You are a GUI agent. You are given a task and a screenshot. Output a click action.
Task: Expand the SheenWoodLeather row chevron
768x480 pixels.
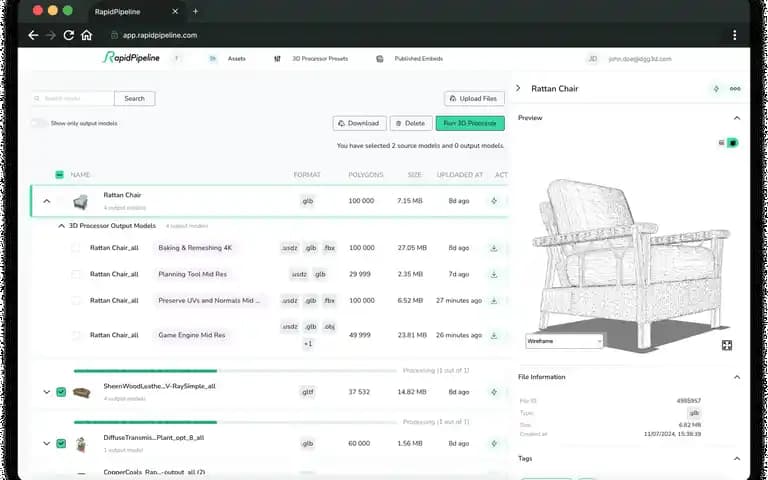point(47,392)
